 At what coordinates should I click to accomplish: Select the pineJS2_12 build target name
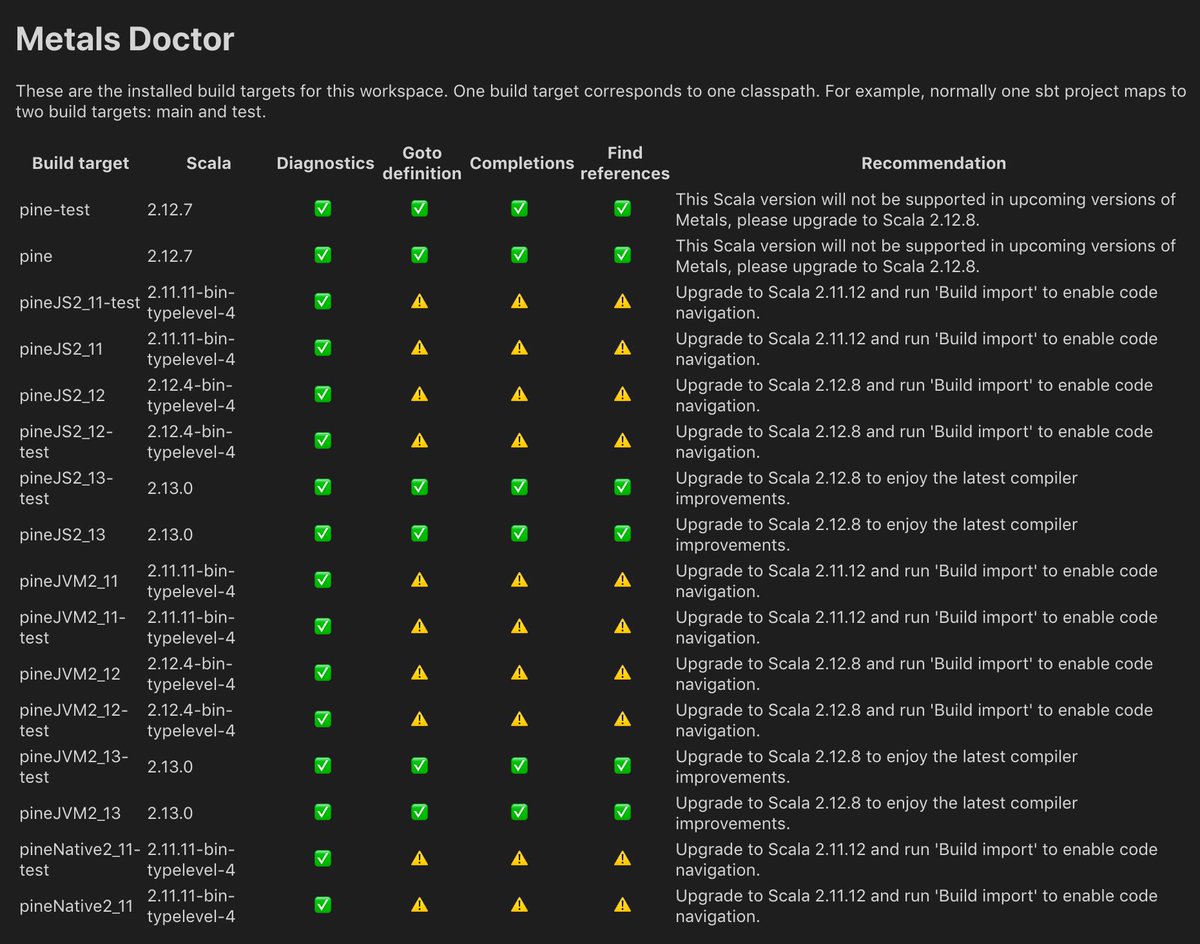[x=62, y=395]
